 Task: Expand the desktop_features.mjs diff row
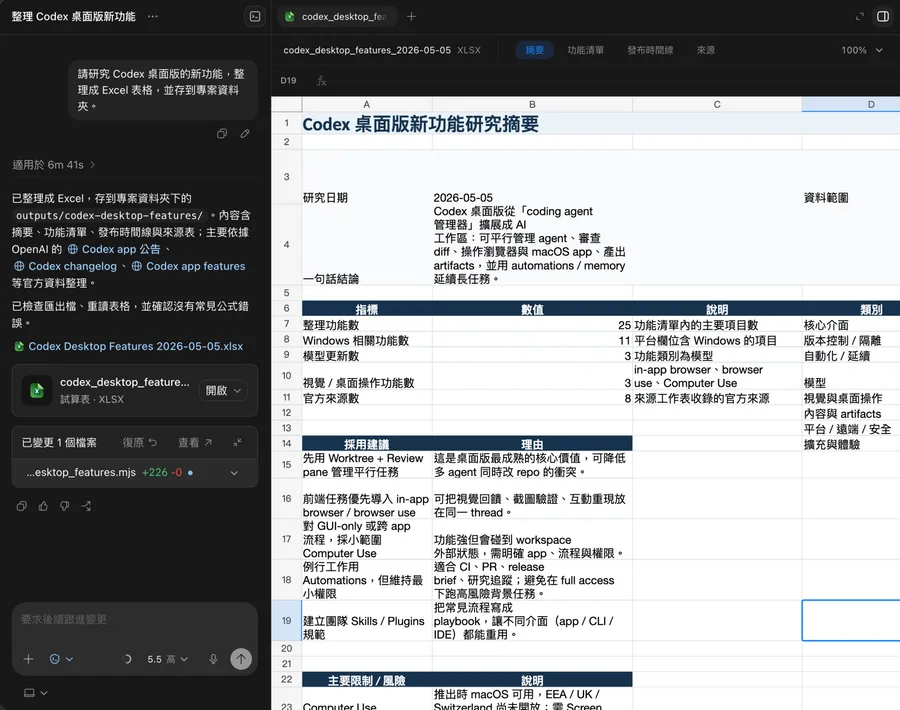click(134, 473)
